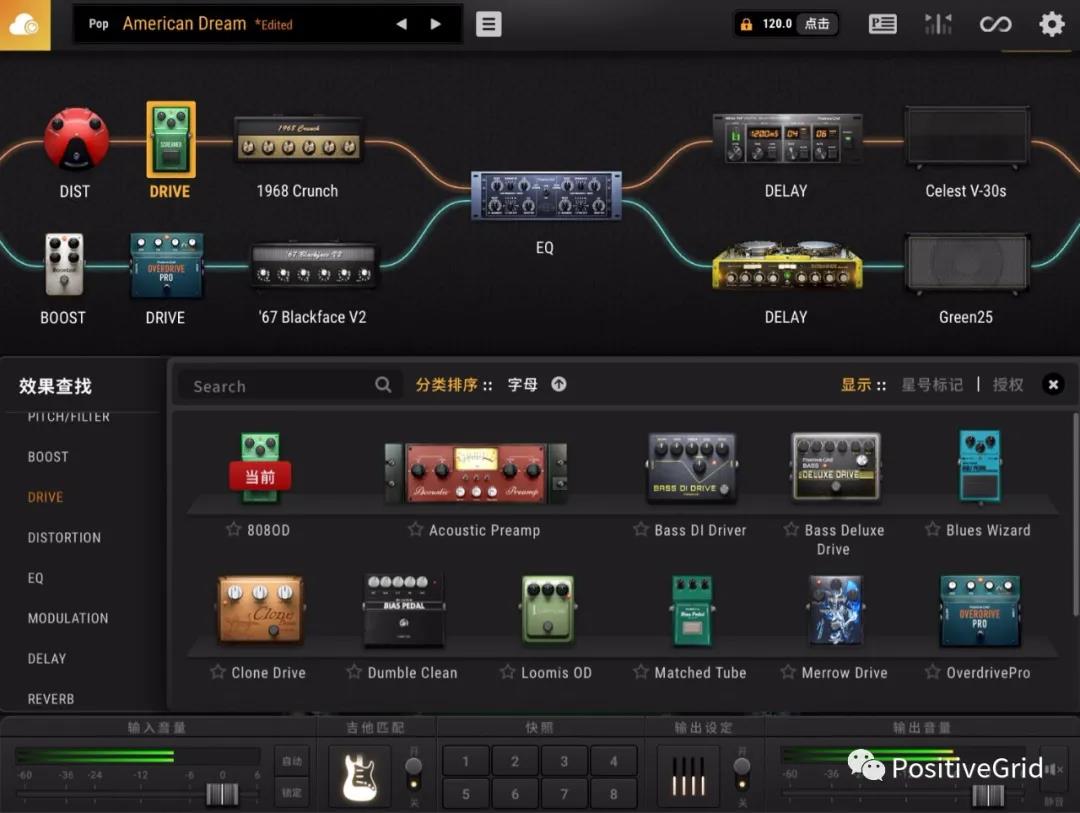Click the effect Search field
The width and height of the screenshot is (1080, 813).
pos(289,385)
